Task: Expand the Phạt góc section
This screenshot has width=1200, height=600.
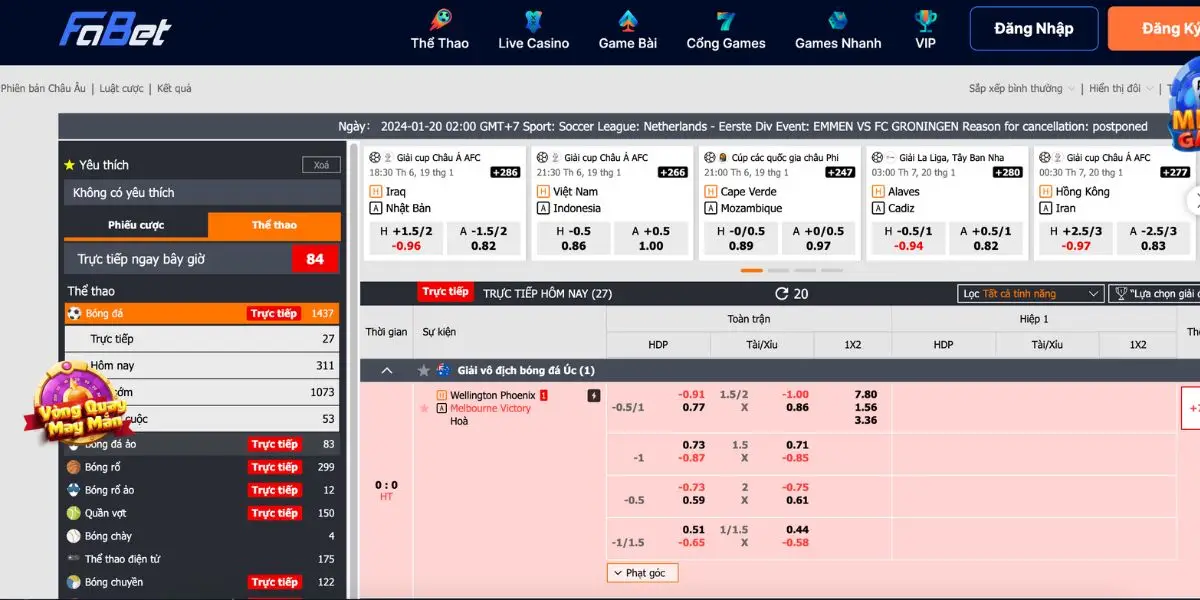Action: [643, 573]
